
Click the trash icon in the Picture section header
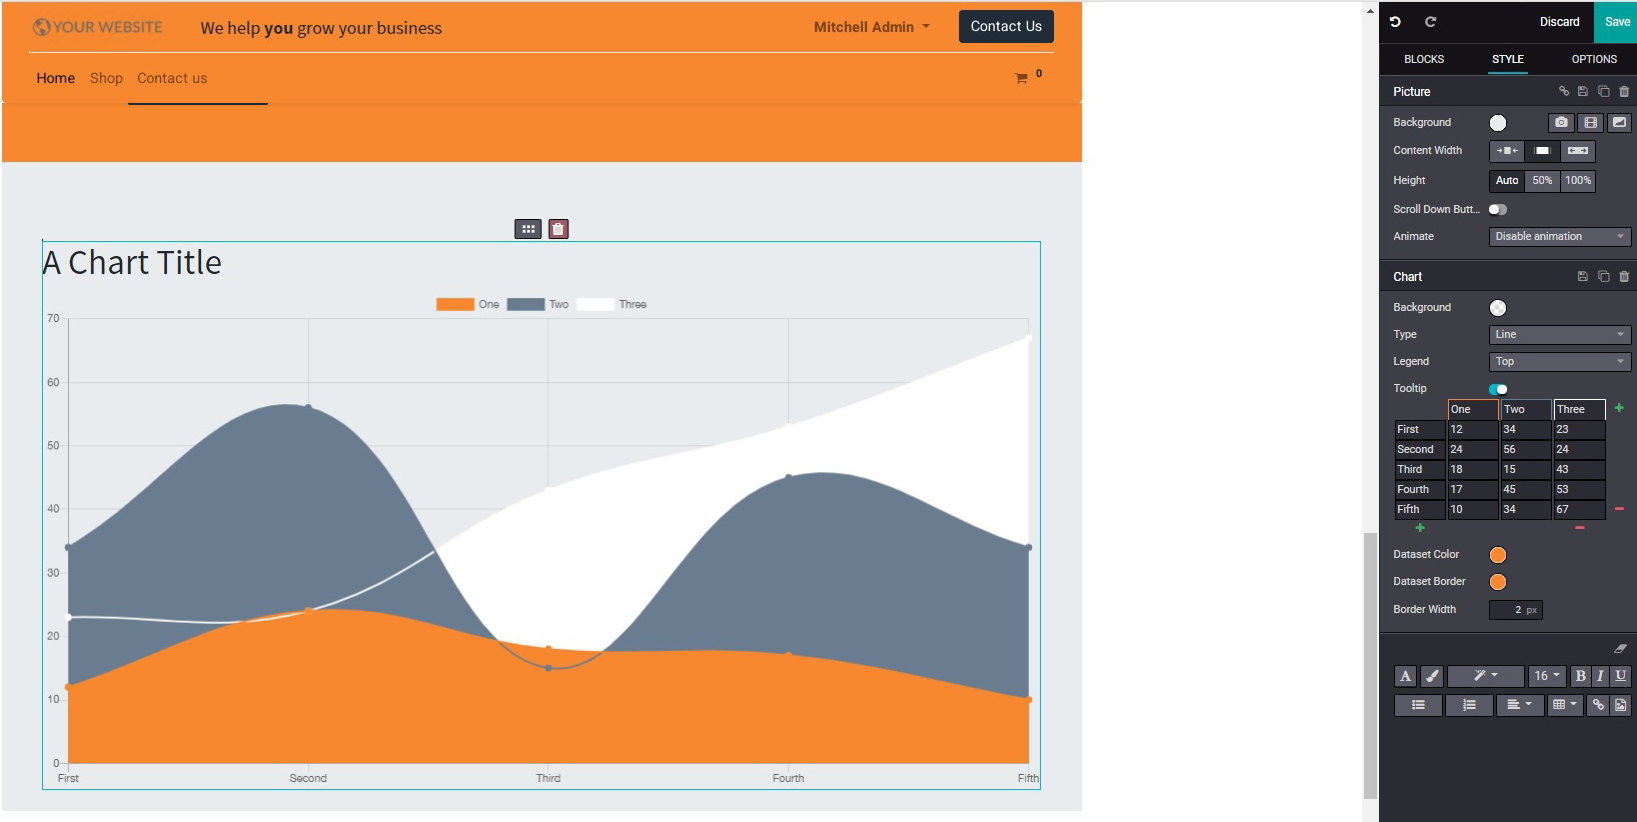[1624, 91]
